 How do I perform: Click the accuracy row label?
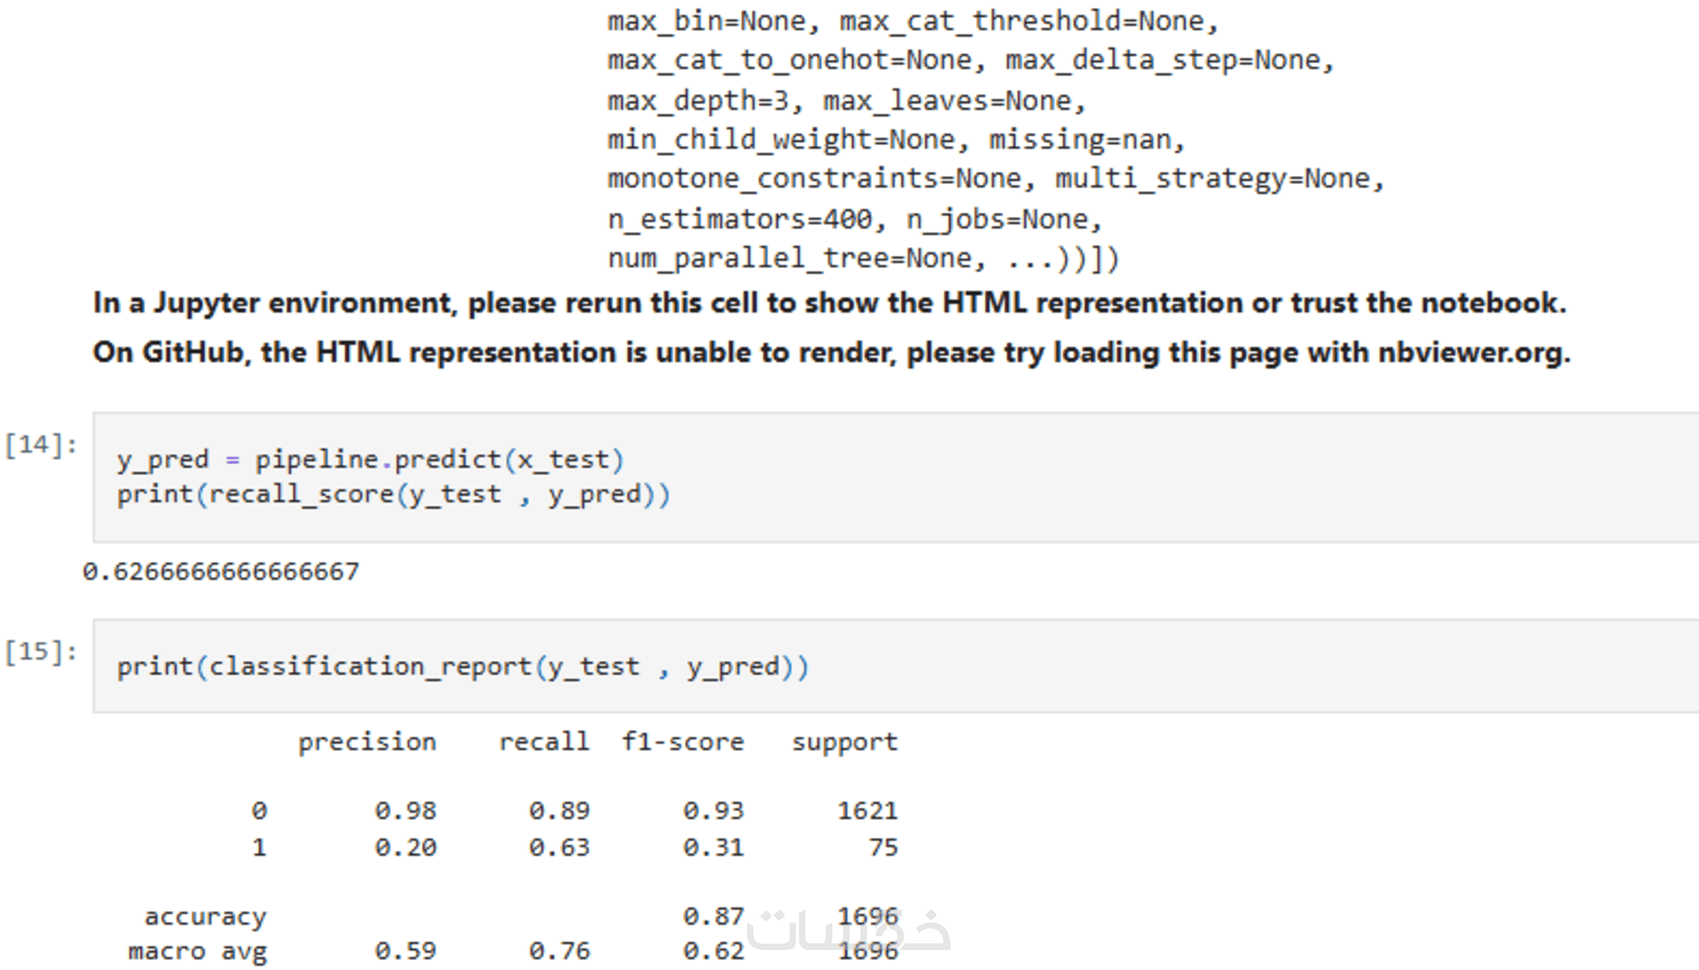pyautogui.click(x=205, y=917)
